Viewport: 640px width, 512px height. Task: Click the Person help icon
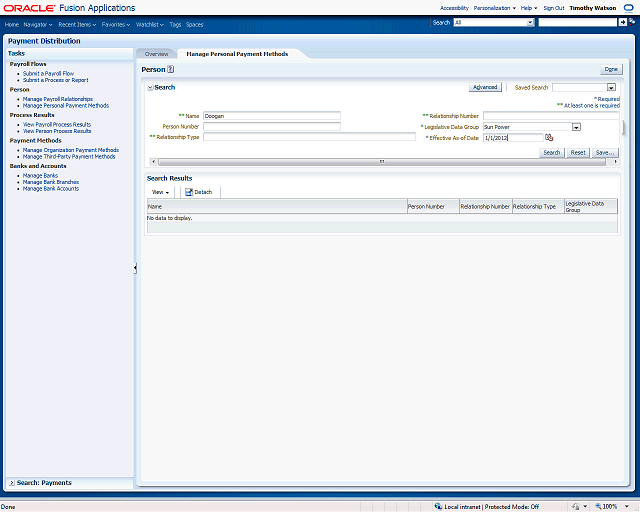coord(171,70)
